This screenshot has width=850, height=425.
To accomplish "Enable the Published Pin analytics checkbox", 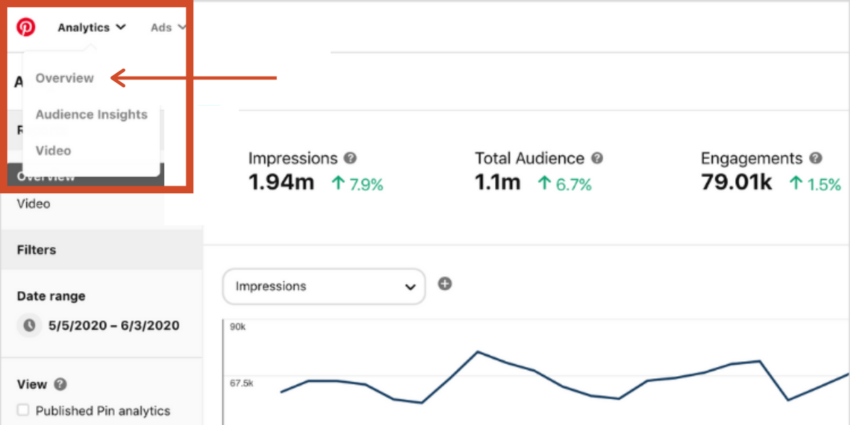I will pyautogui.click(x=24, y=410).
